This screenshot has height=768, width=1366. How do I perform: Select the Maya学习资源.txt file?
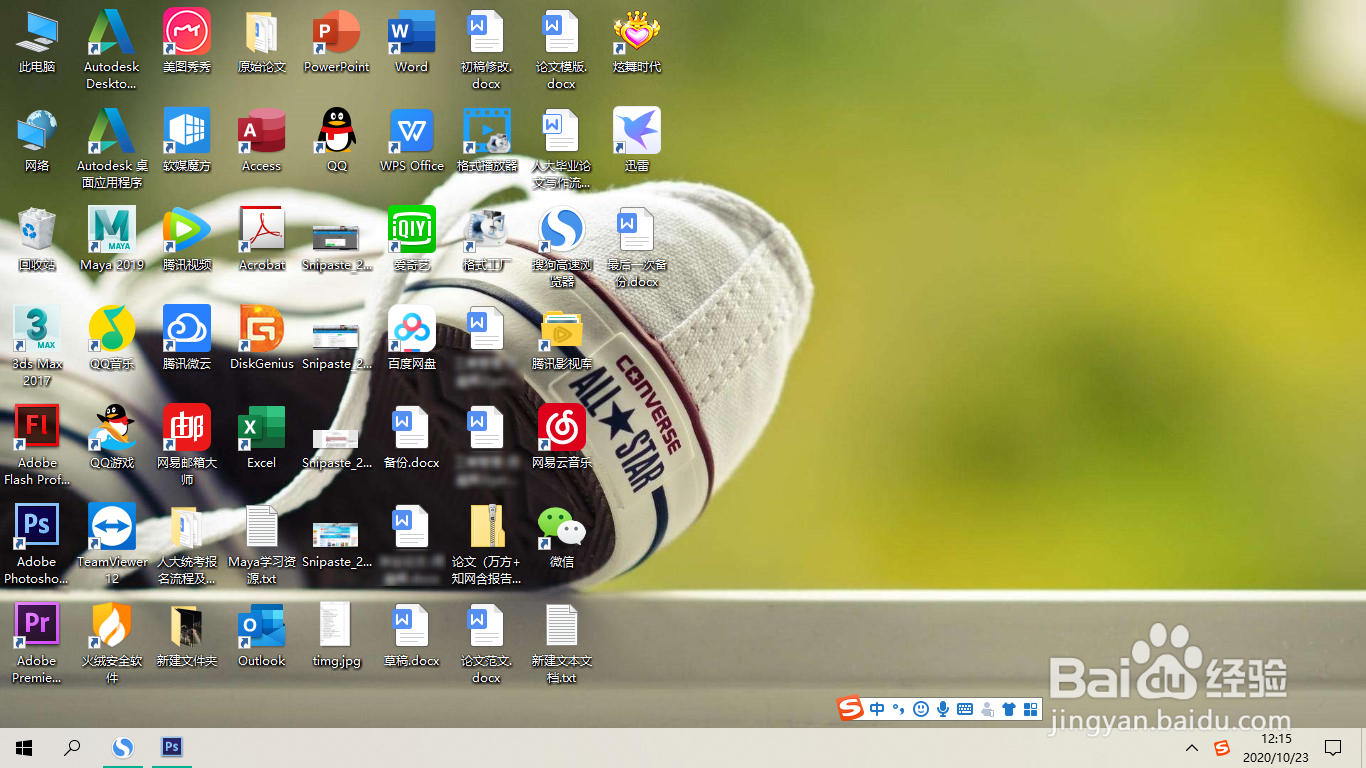coord(262,544)
